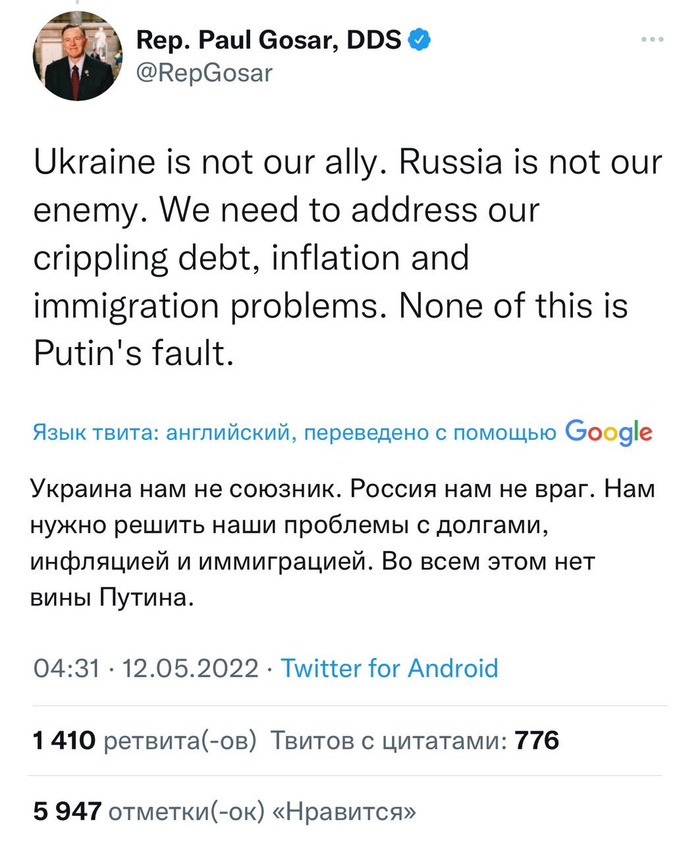Viewport: 700px width, 843px height.
Task: Click the display name Rep. Paul Gosar, DDS
Action: [x=268, y=40]
